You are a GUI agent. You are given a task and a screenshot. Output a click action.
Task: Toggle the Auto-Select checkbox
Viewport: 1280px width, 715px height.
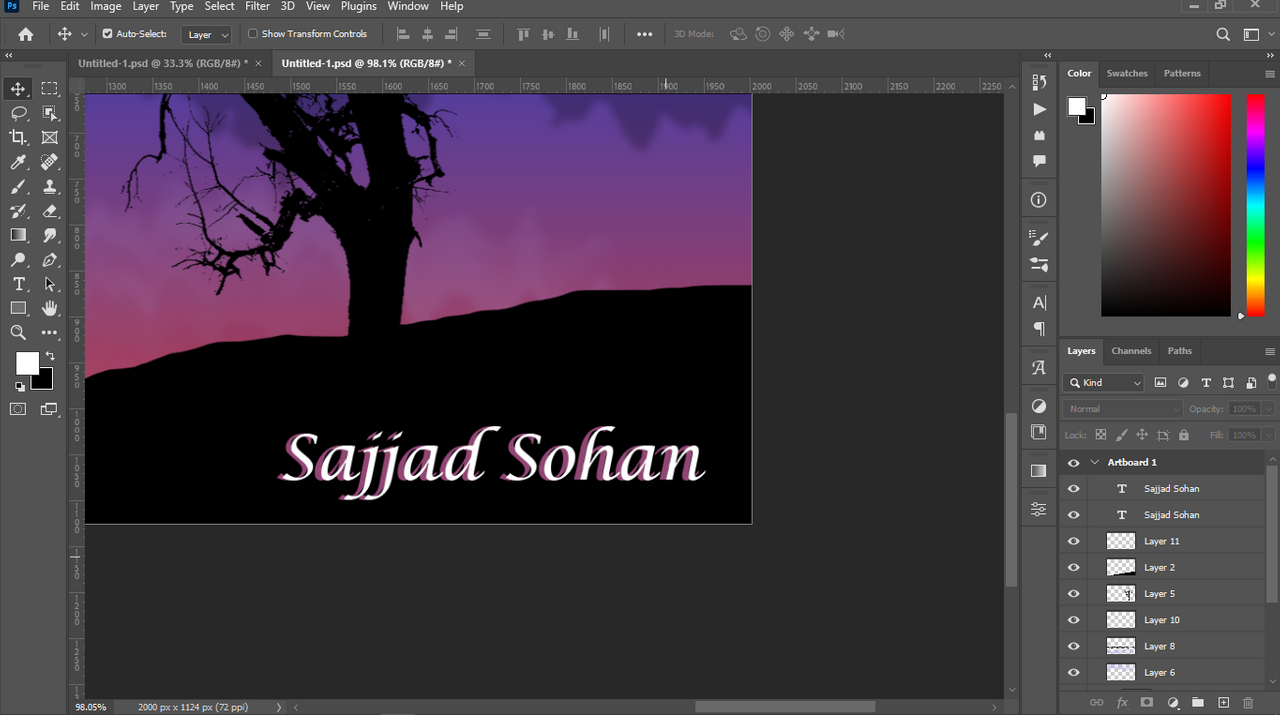click(x=108, y=34)
